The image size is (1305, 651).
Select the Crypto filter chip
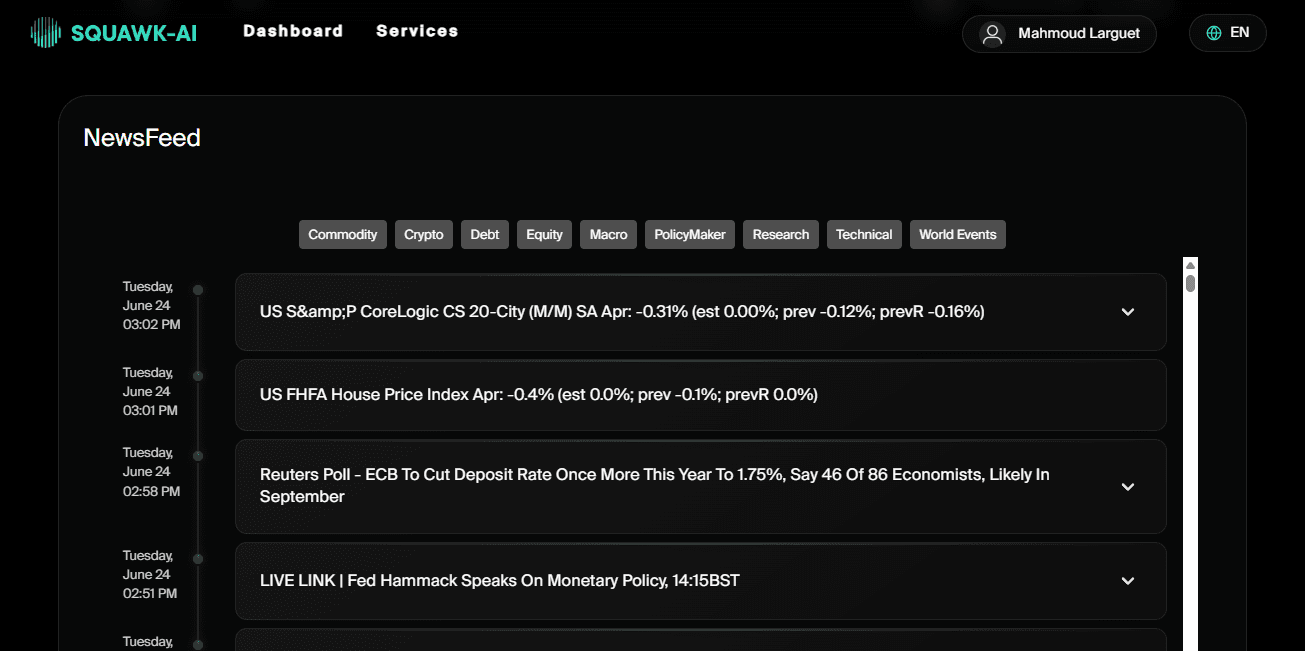(x=423, y=234)
